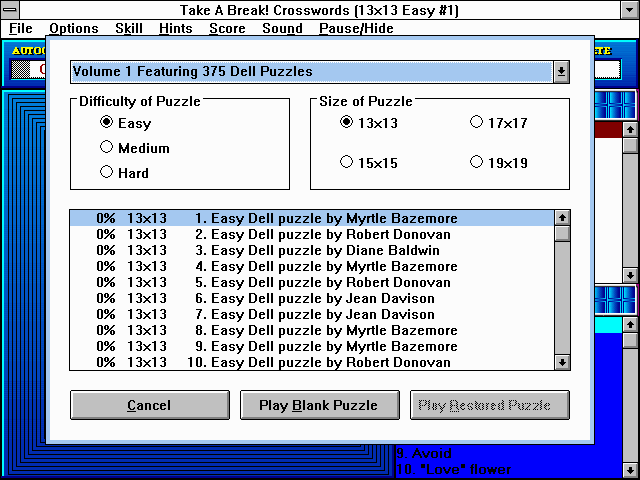Click Play Blank Puzzle button
640x480 pixels.
(318, 405)
